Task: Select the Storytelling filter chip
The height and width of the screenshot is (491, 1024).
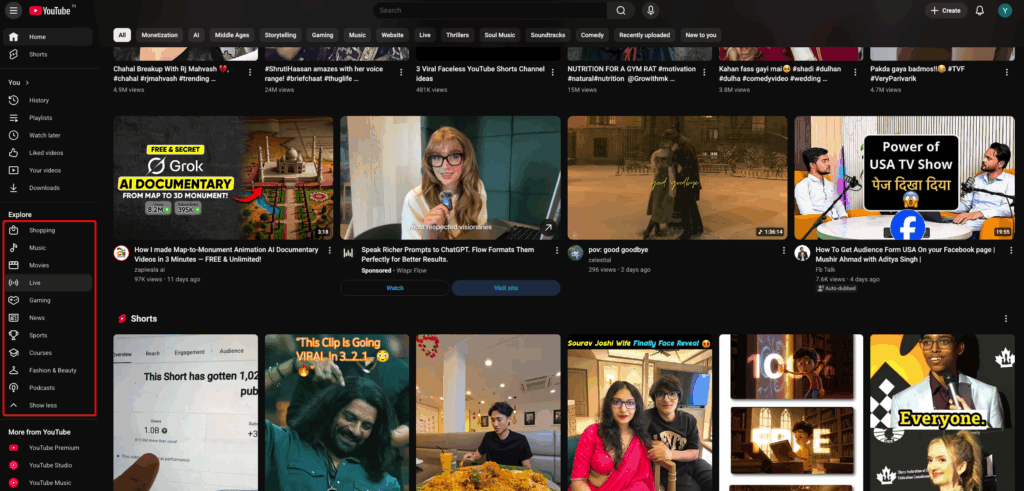Action: 280,35
